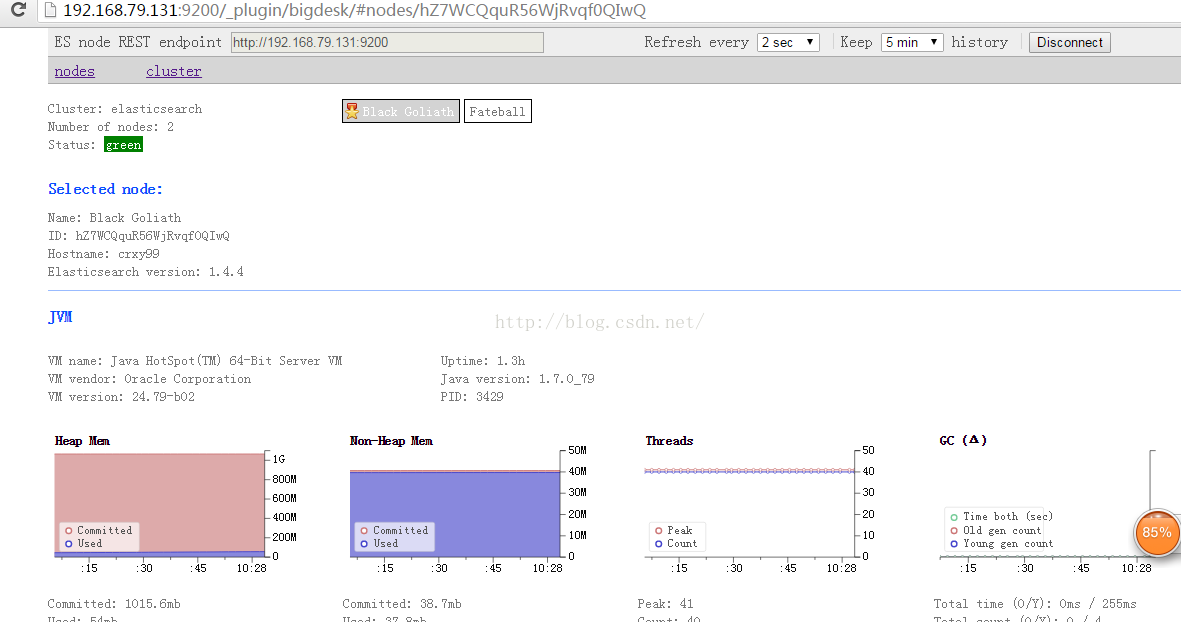Edit the ES node REST endpoint field

click(387, 42)
